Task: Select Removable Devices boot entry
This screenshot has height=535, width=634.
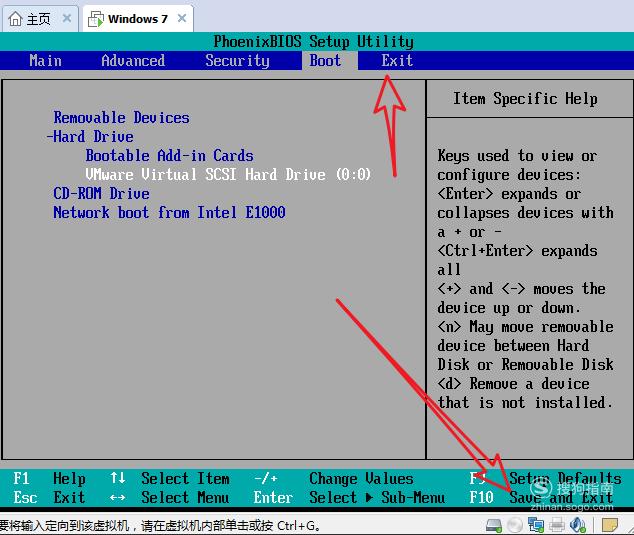Action: click(x=121, y=118)
